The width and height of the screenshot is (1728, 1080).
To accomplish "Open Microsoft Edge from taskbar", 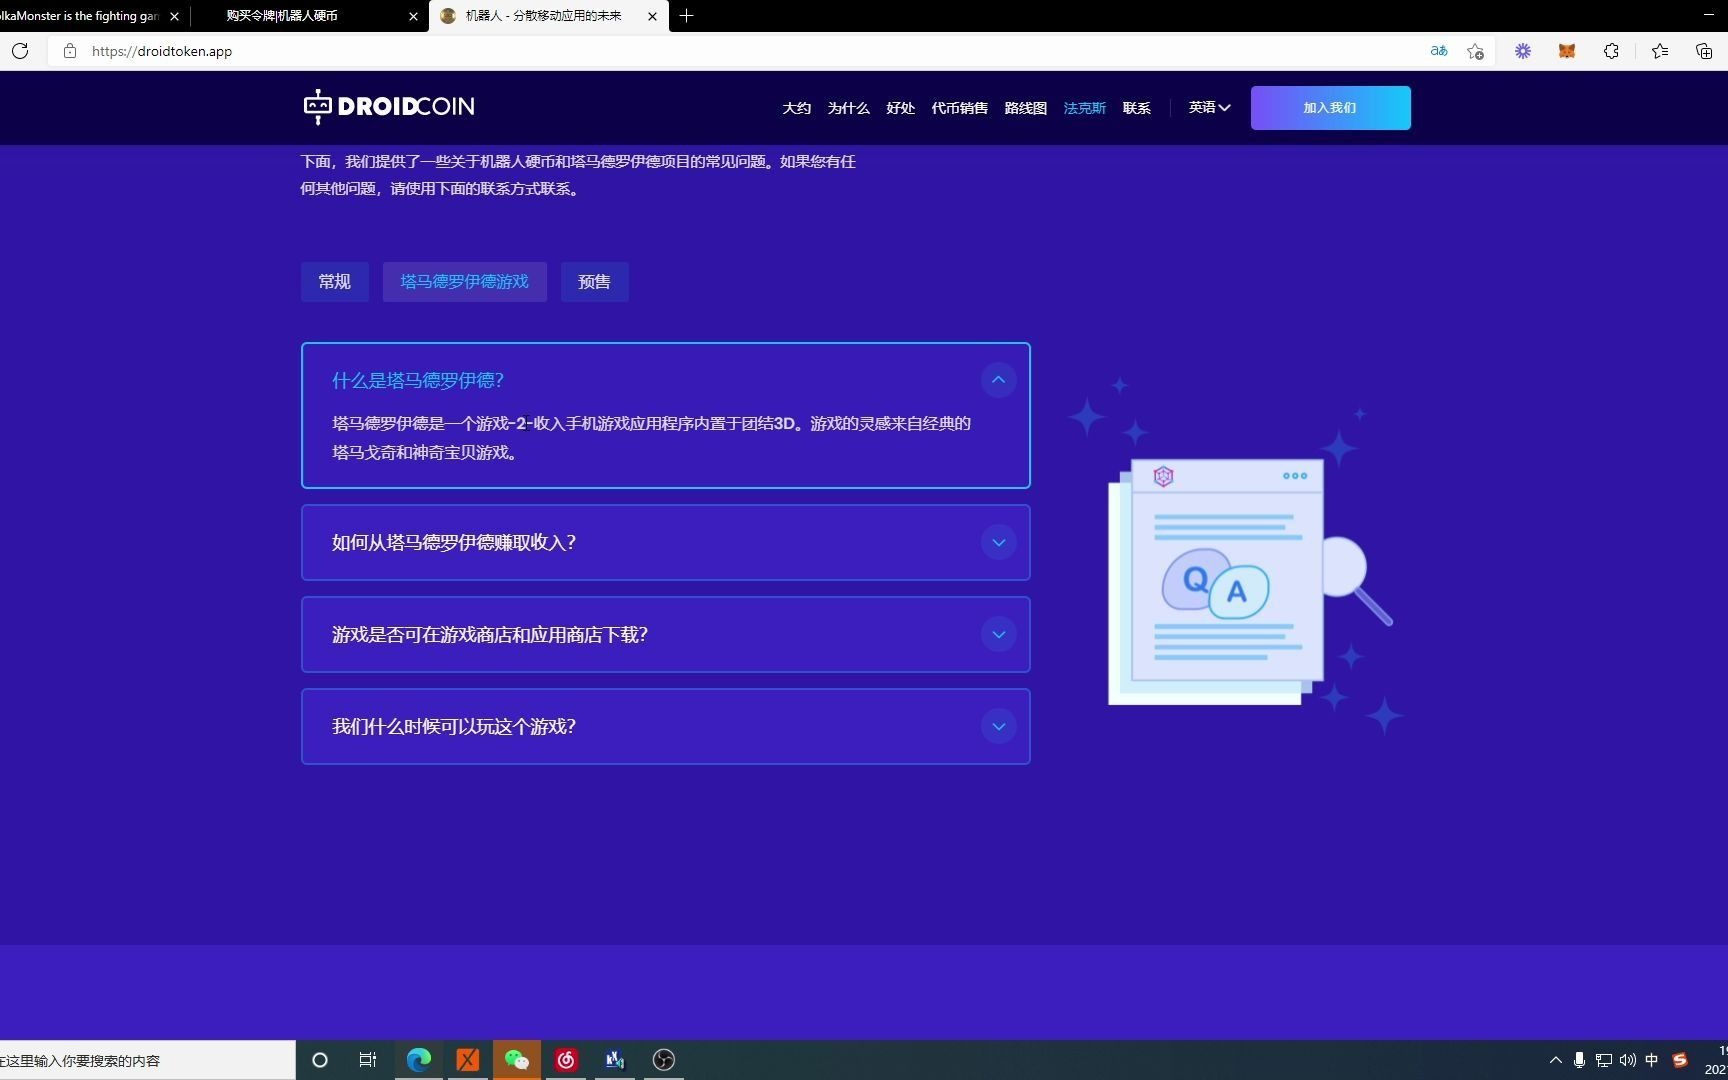I will (419, 1060).
